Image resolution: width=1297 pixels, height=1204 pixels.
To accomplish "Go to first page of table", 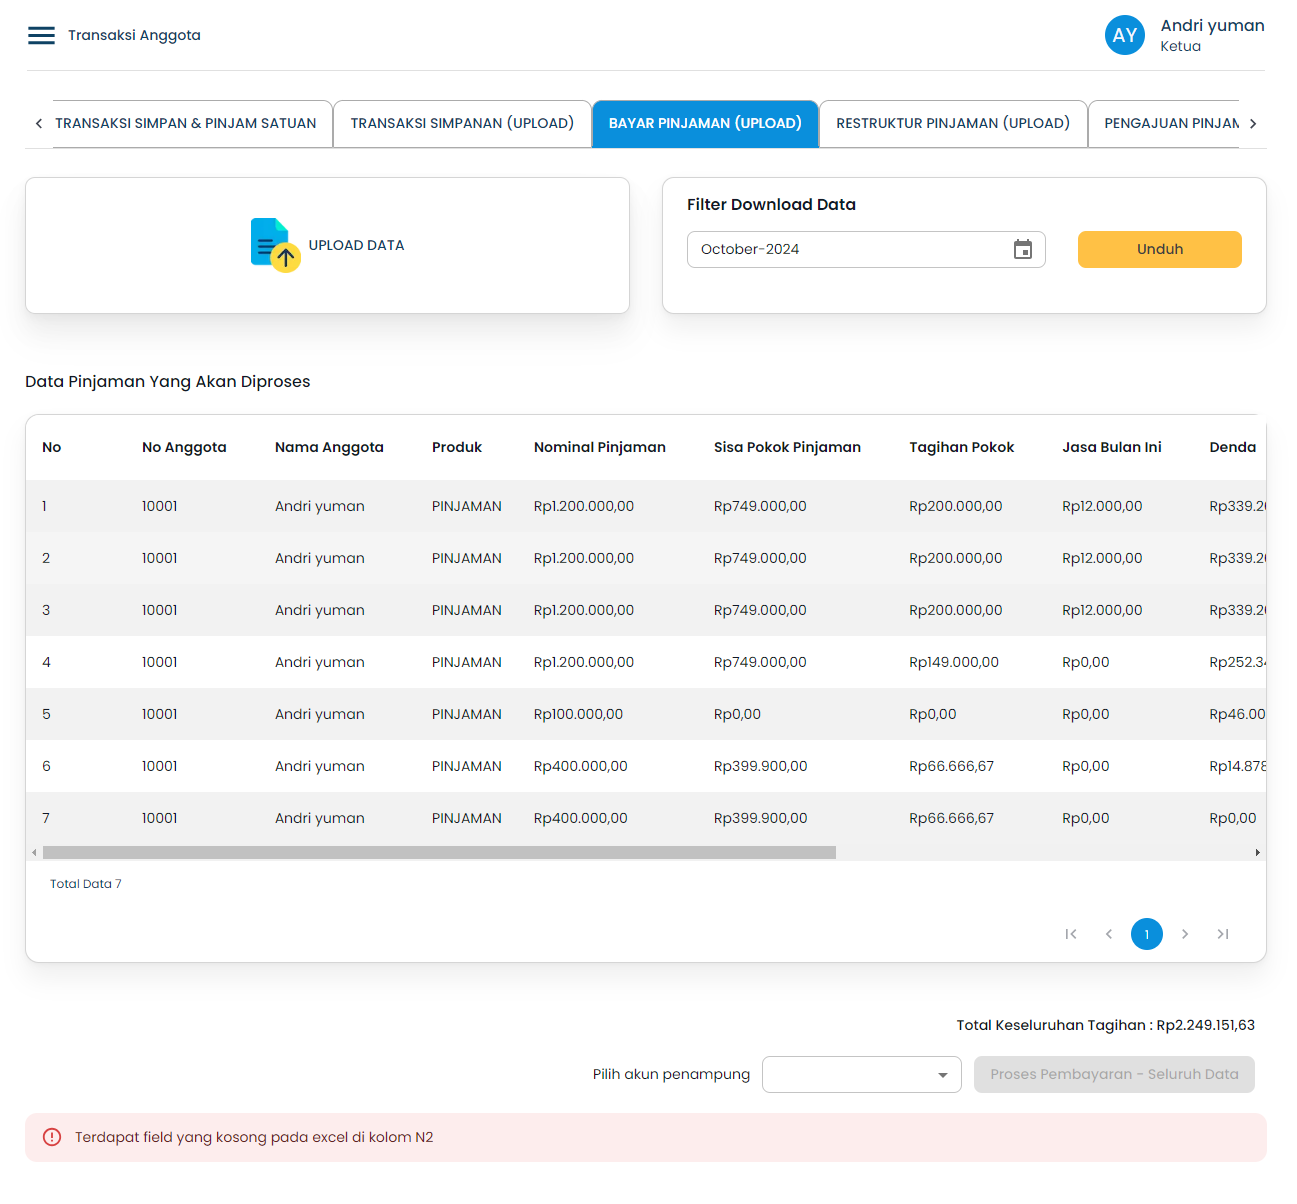I will point(1071,934).
